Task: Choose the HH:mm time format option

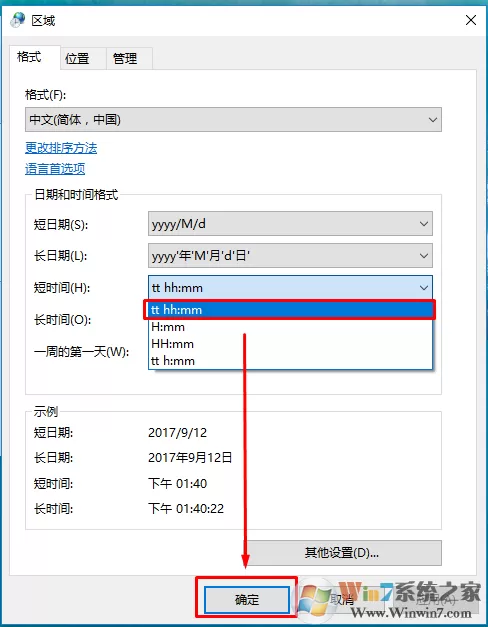Action: (x=290, y=344)
